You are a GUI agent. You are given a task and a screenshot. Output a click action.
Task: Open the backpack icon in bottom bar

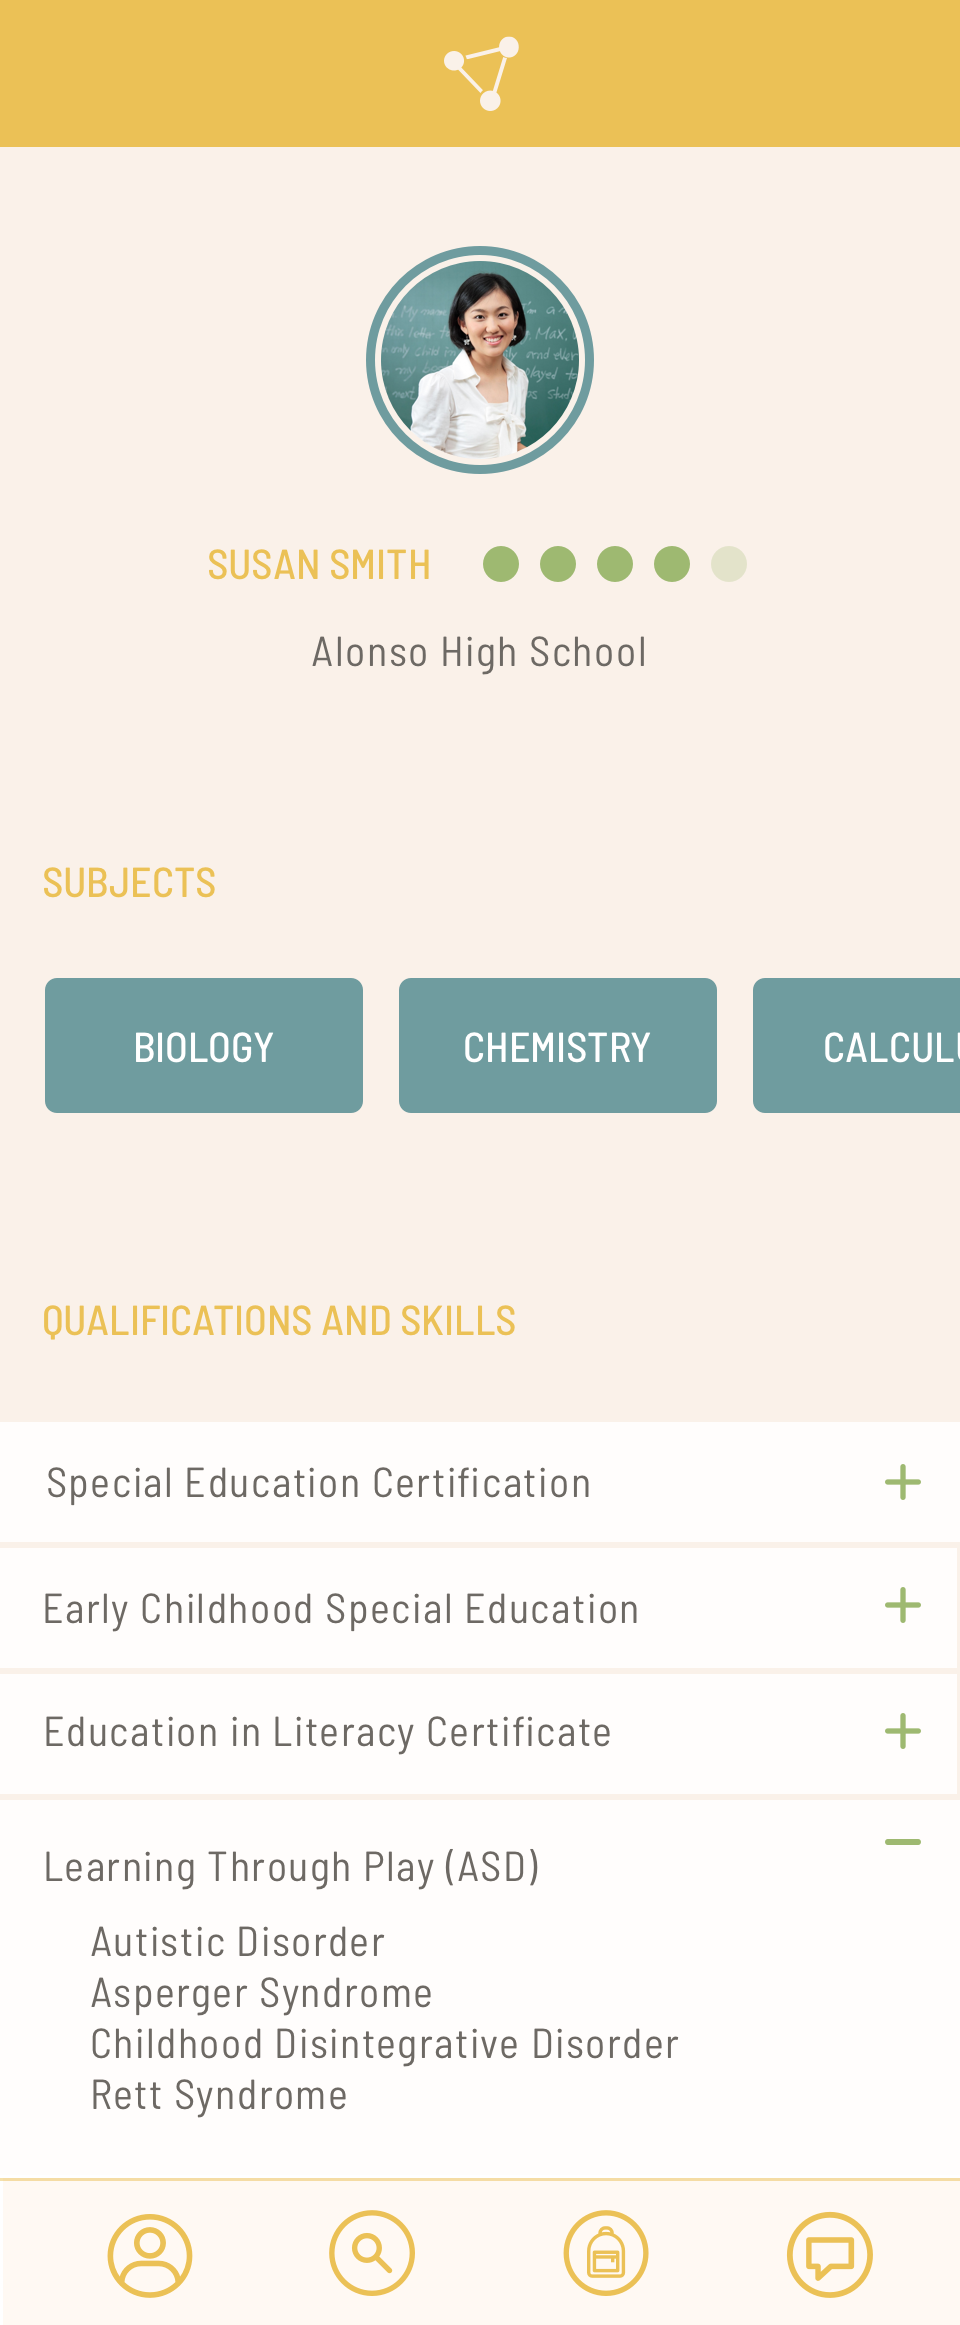pos(606,2253)
